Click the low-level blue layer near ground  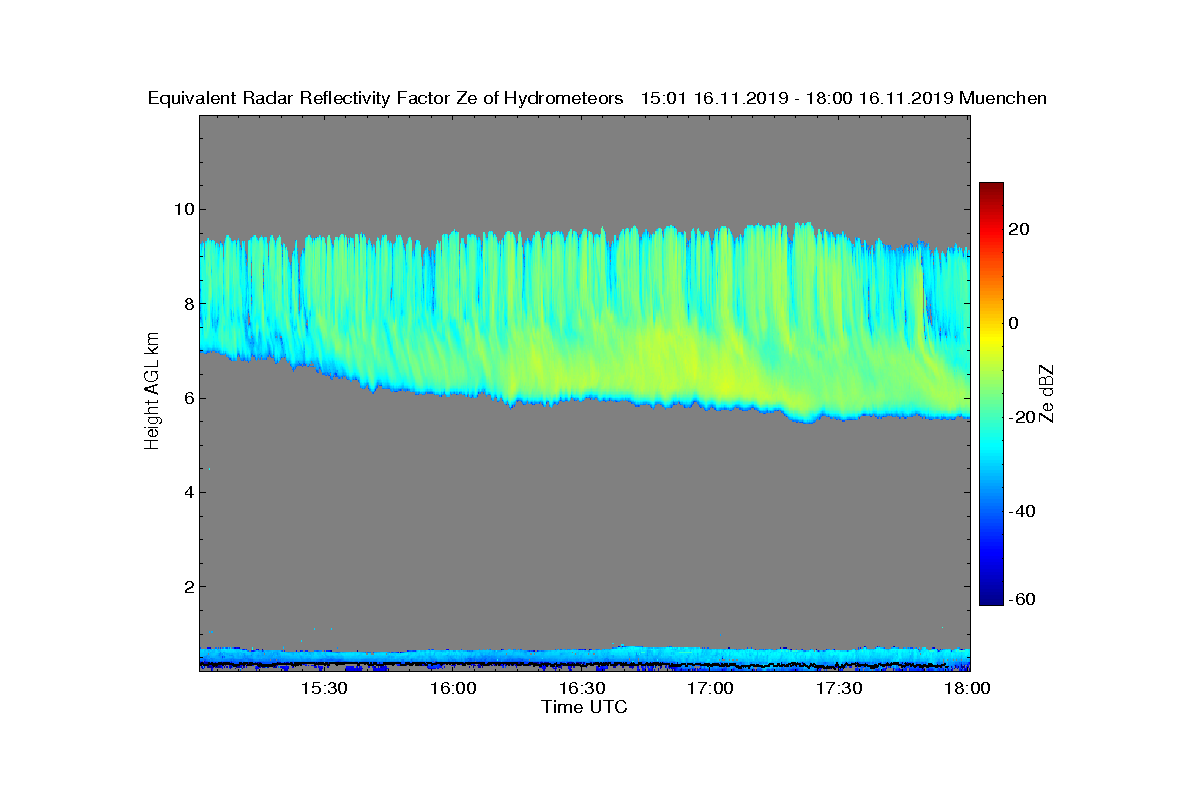coord(585,657)
